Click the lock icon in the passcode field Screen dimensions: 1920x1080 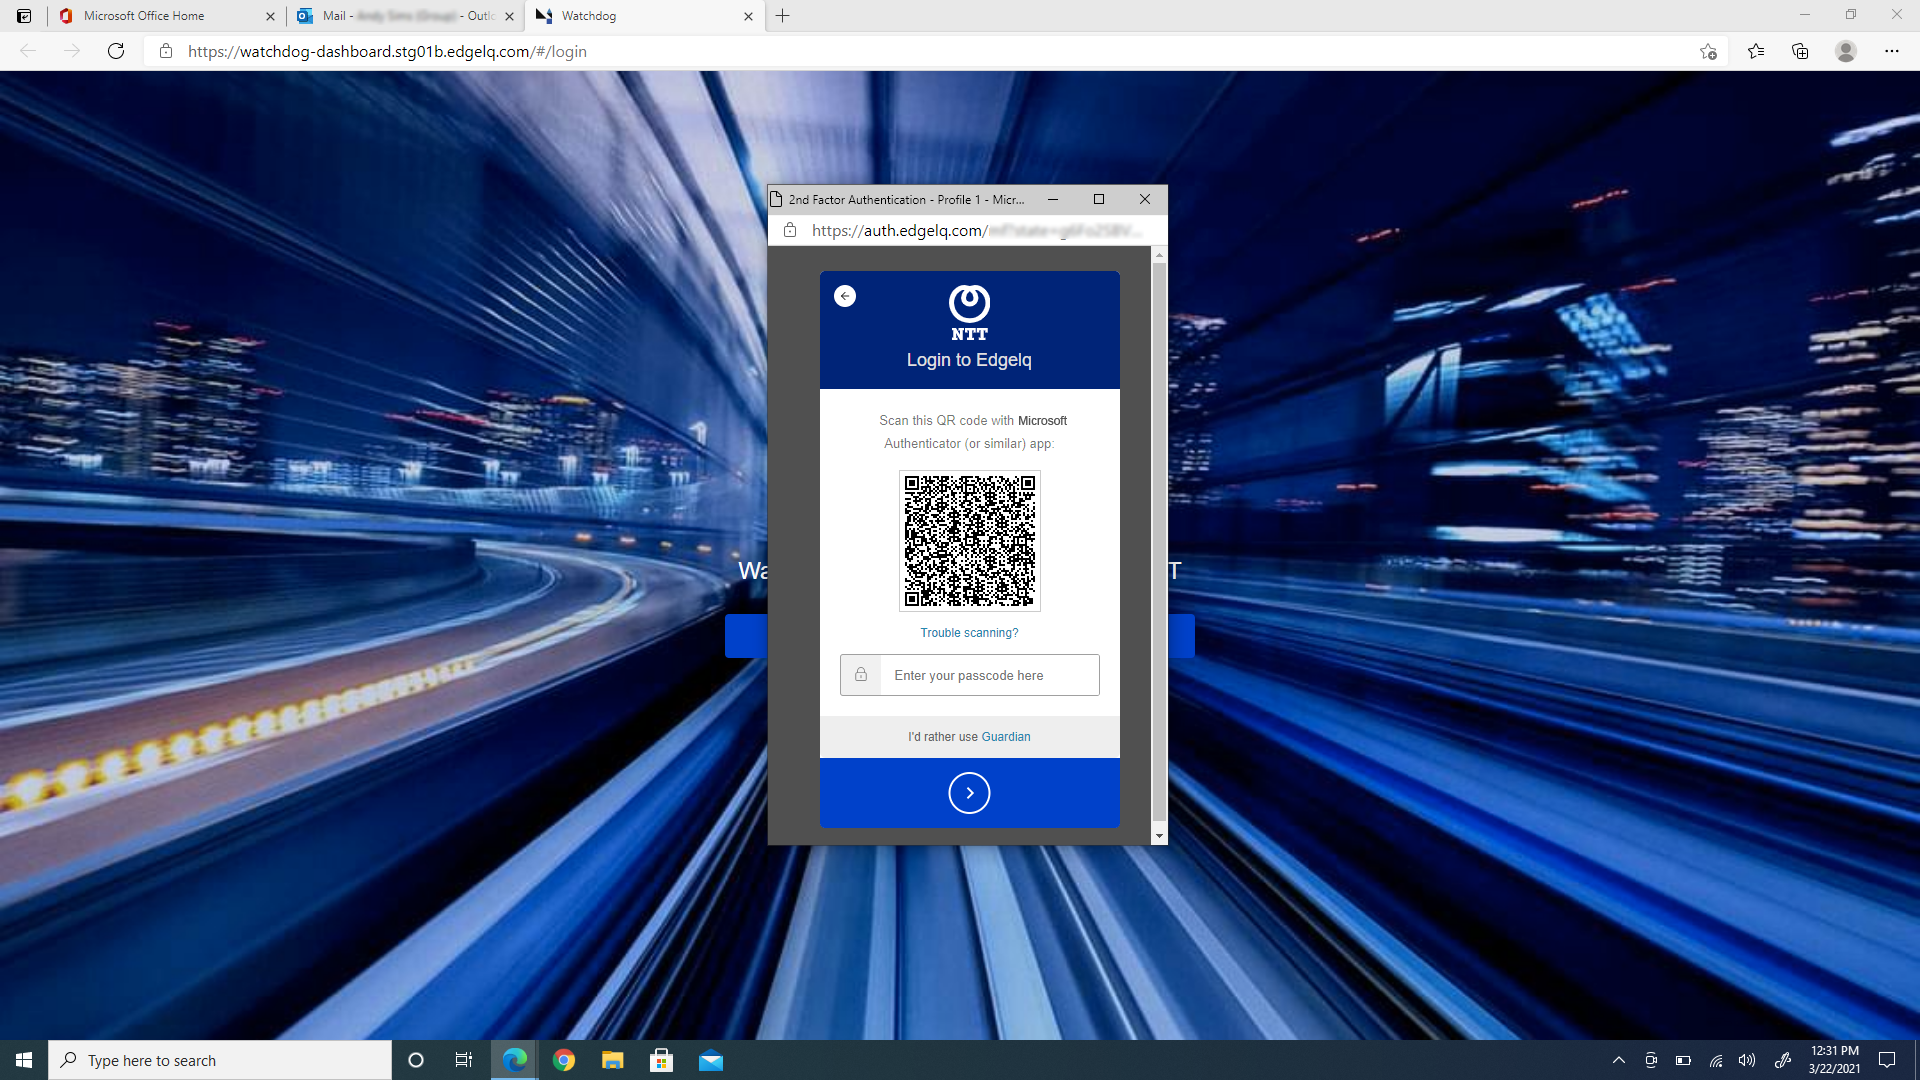point(861,675)
